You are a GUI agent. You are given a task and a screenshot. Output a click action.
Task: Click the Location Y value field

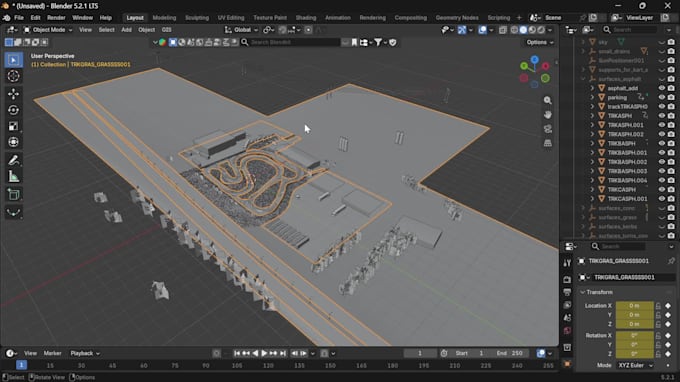[634, 315]
